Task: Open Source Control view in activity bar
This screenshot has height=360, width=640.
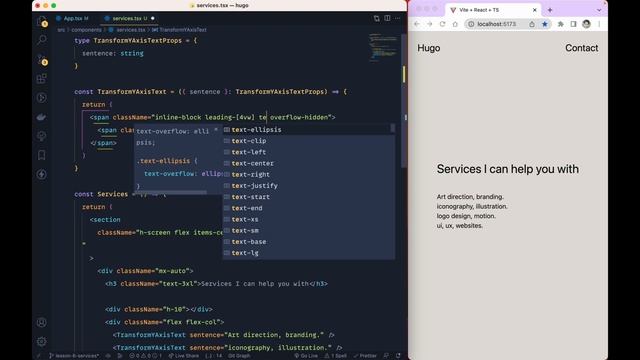Action: point(42,60)
